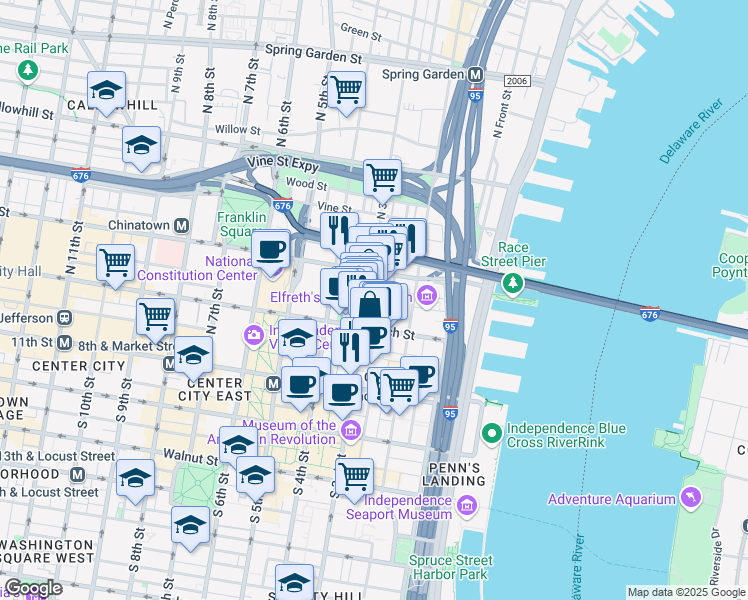This screenshot has width=748, height=600.
Task: Select the graduation cap marker below Callowhill St
Action: [141, 145]
